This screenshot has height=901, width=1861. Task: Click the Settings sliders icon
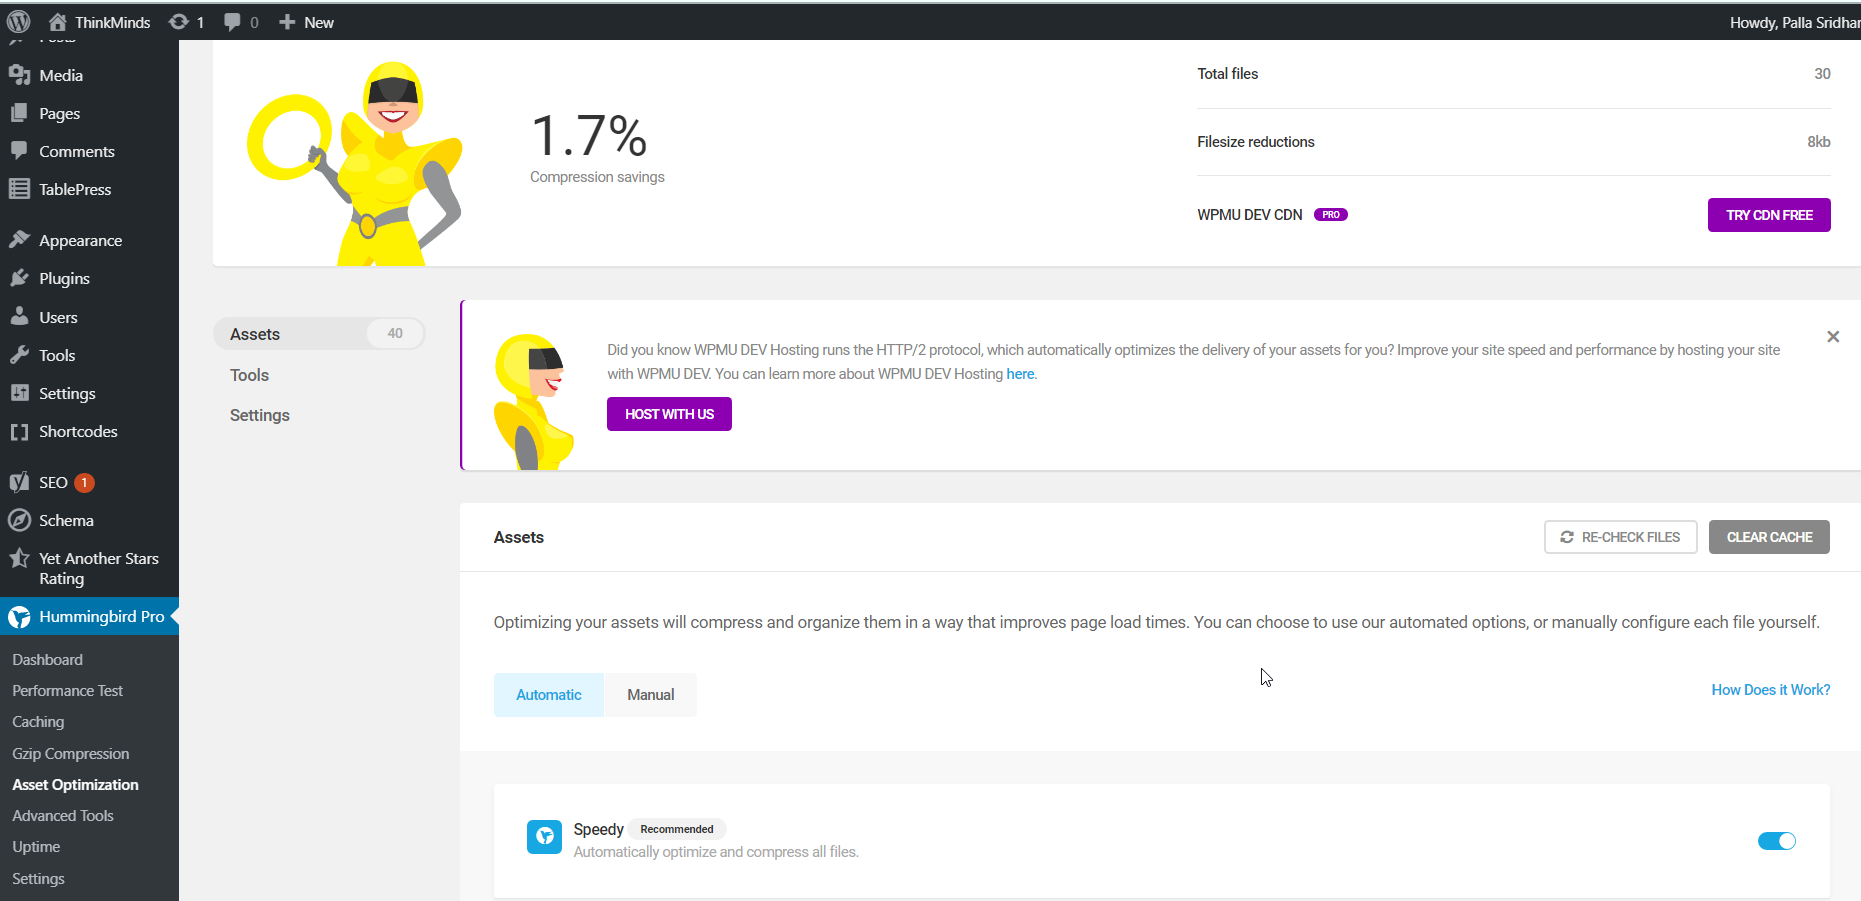pyautogui.click(x=19, y=393)
